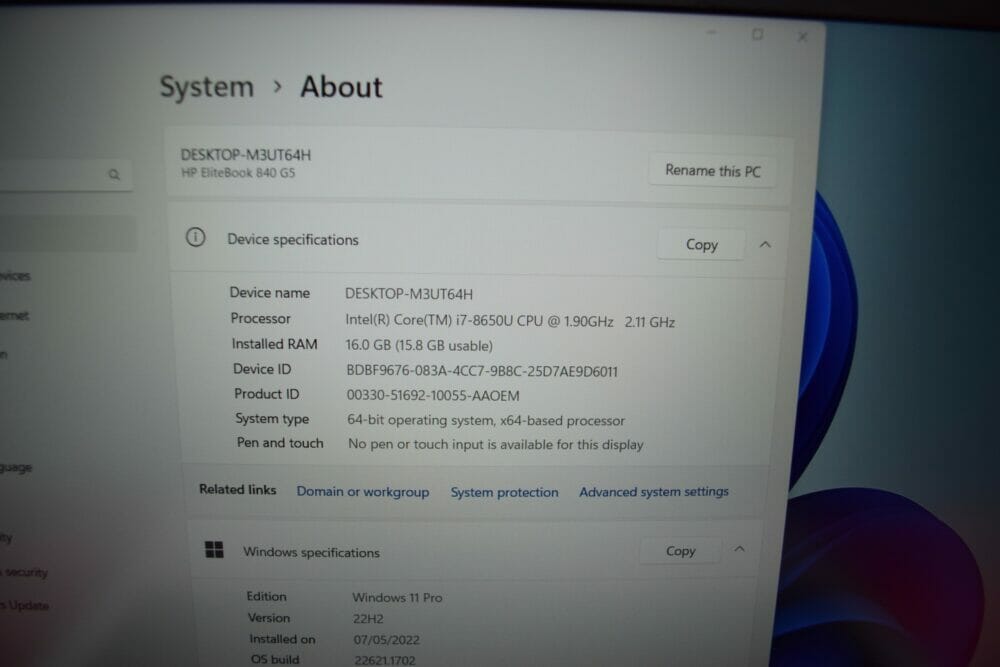Select the device name value DESKTOP-M3UT64H in specifications
The height and width of the screenshot is (667, 1000).
pos(409,294)
